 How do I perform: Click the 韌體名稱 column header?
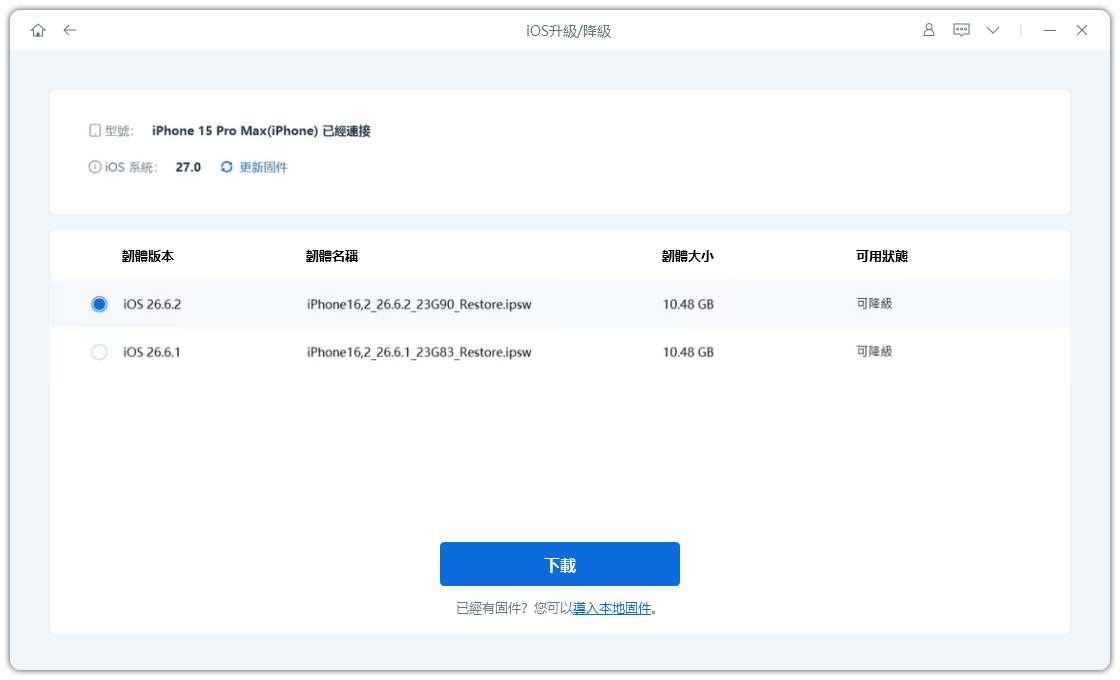coord(331,256)
